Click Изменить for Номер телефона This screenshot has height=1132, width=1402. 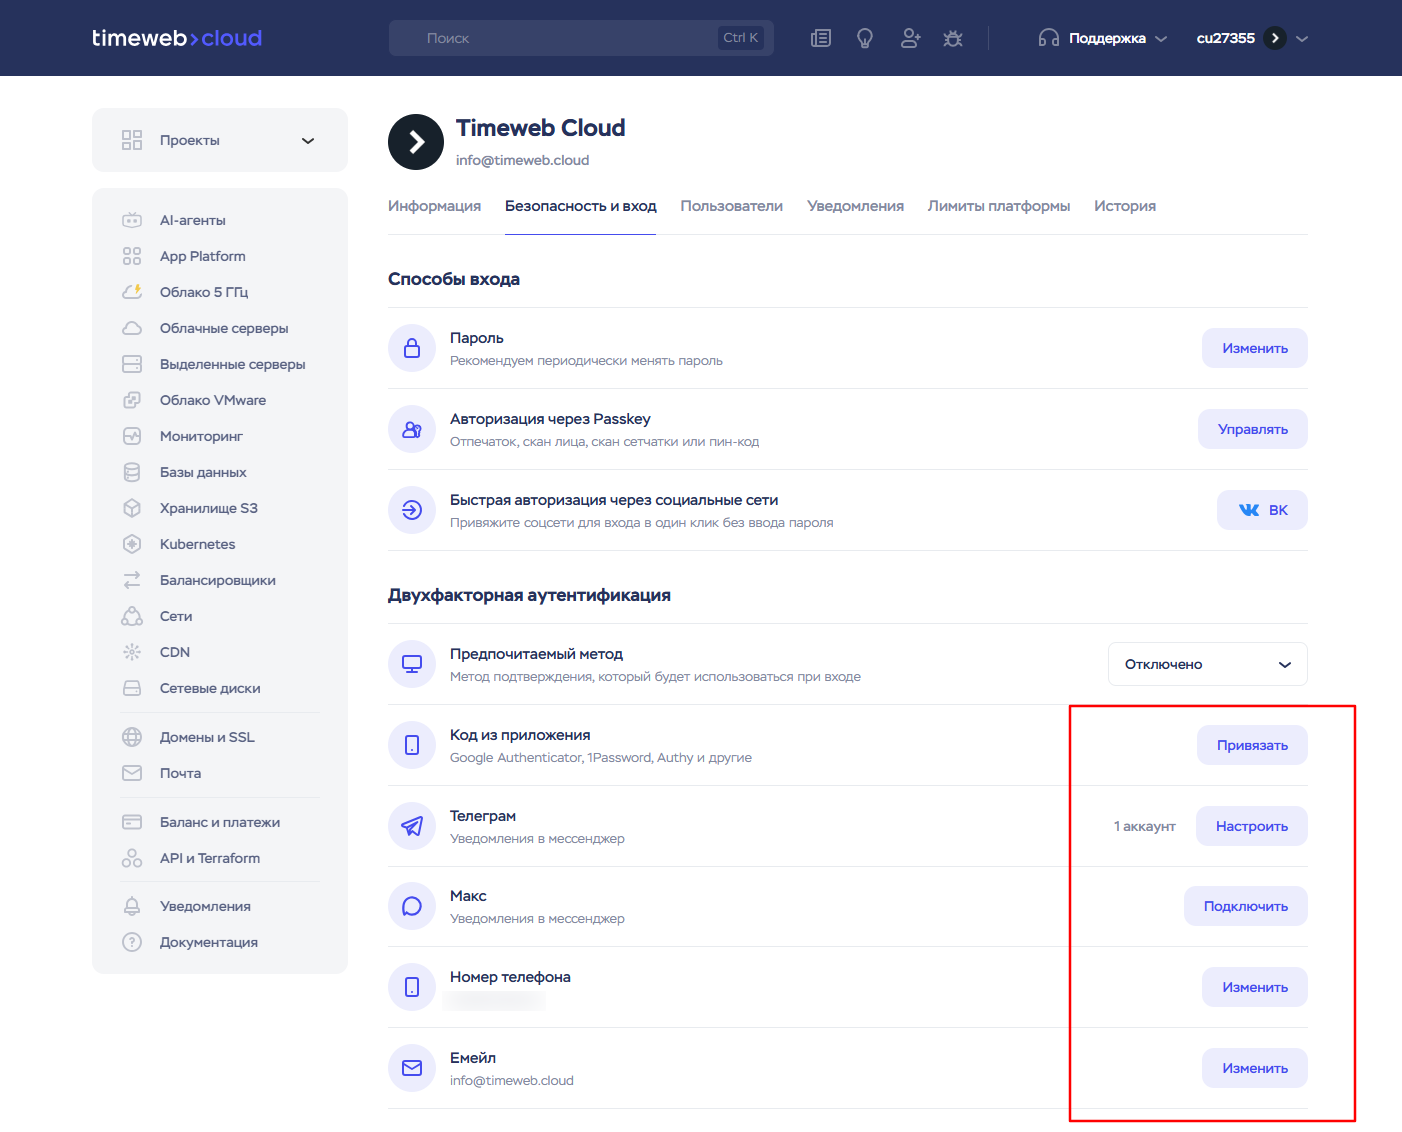tap(1255, 987)
